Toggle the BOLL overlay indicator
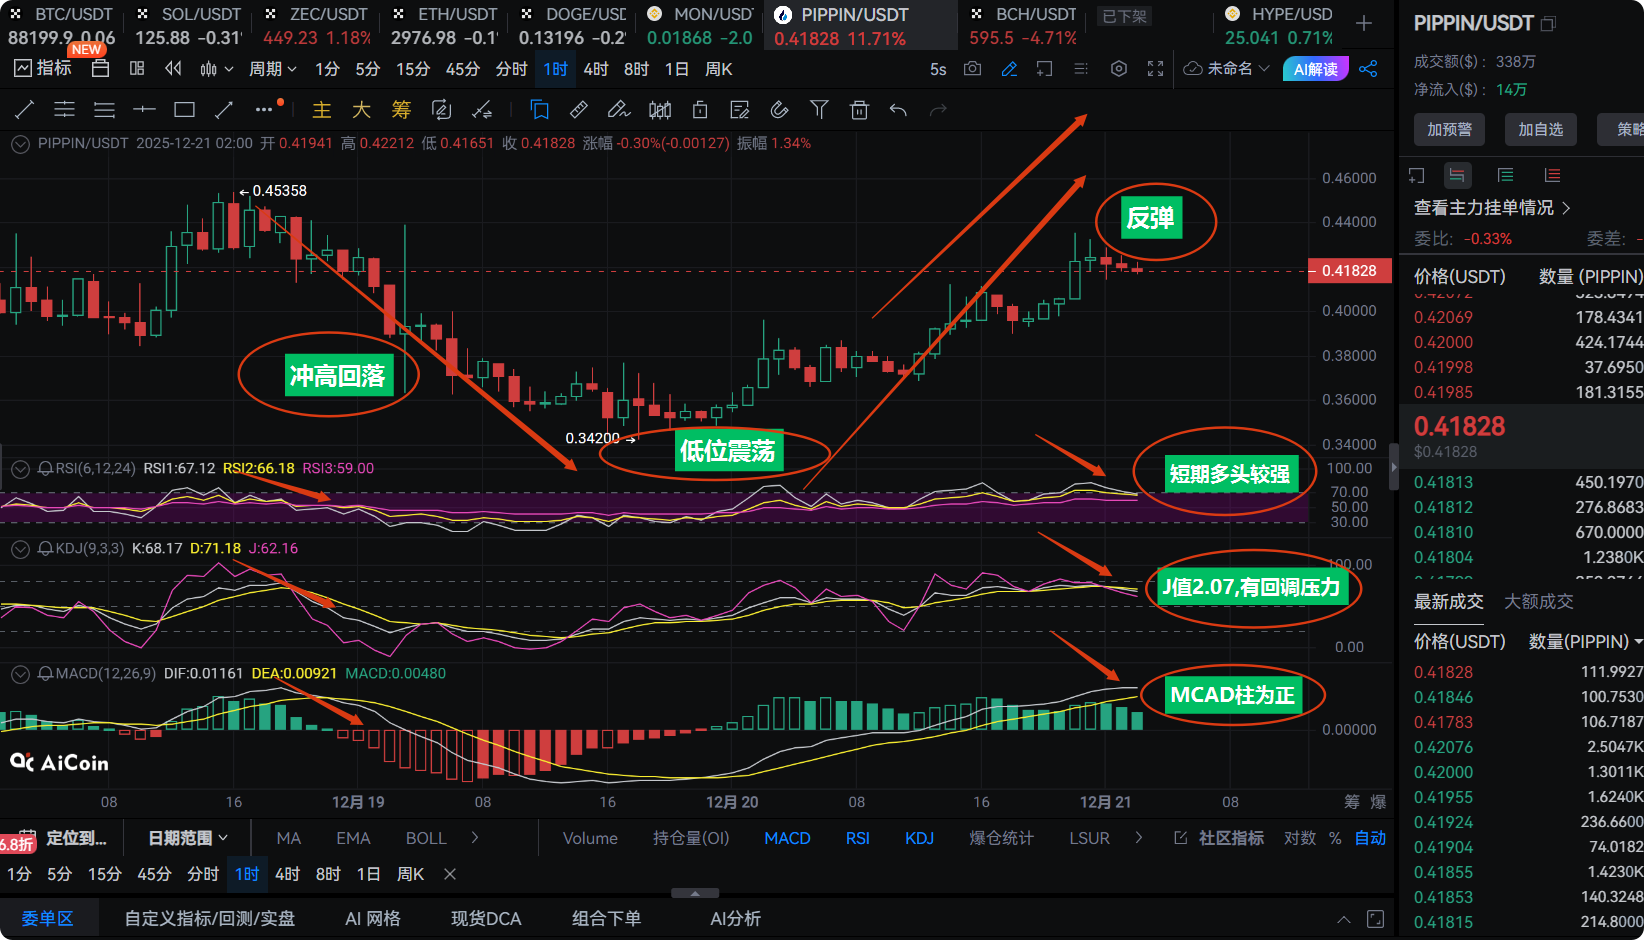Viewport: 1644px width, 940px height. point(426,838)
